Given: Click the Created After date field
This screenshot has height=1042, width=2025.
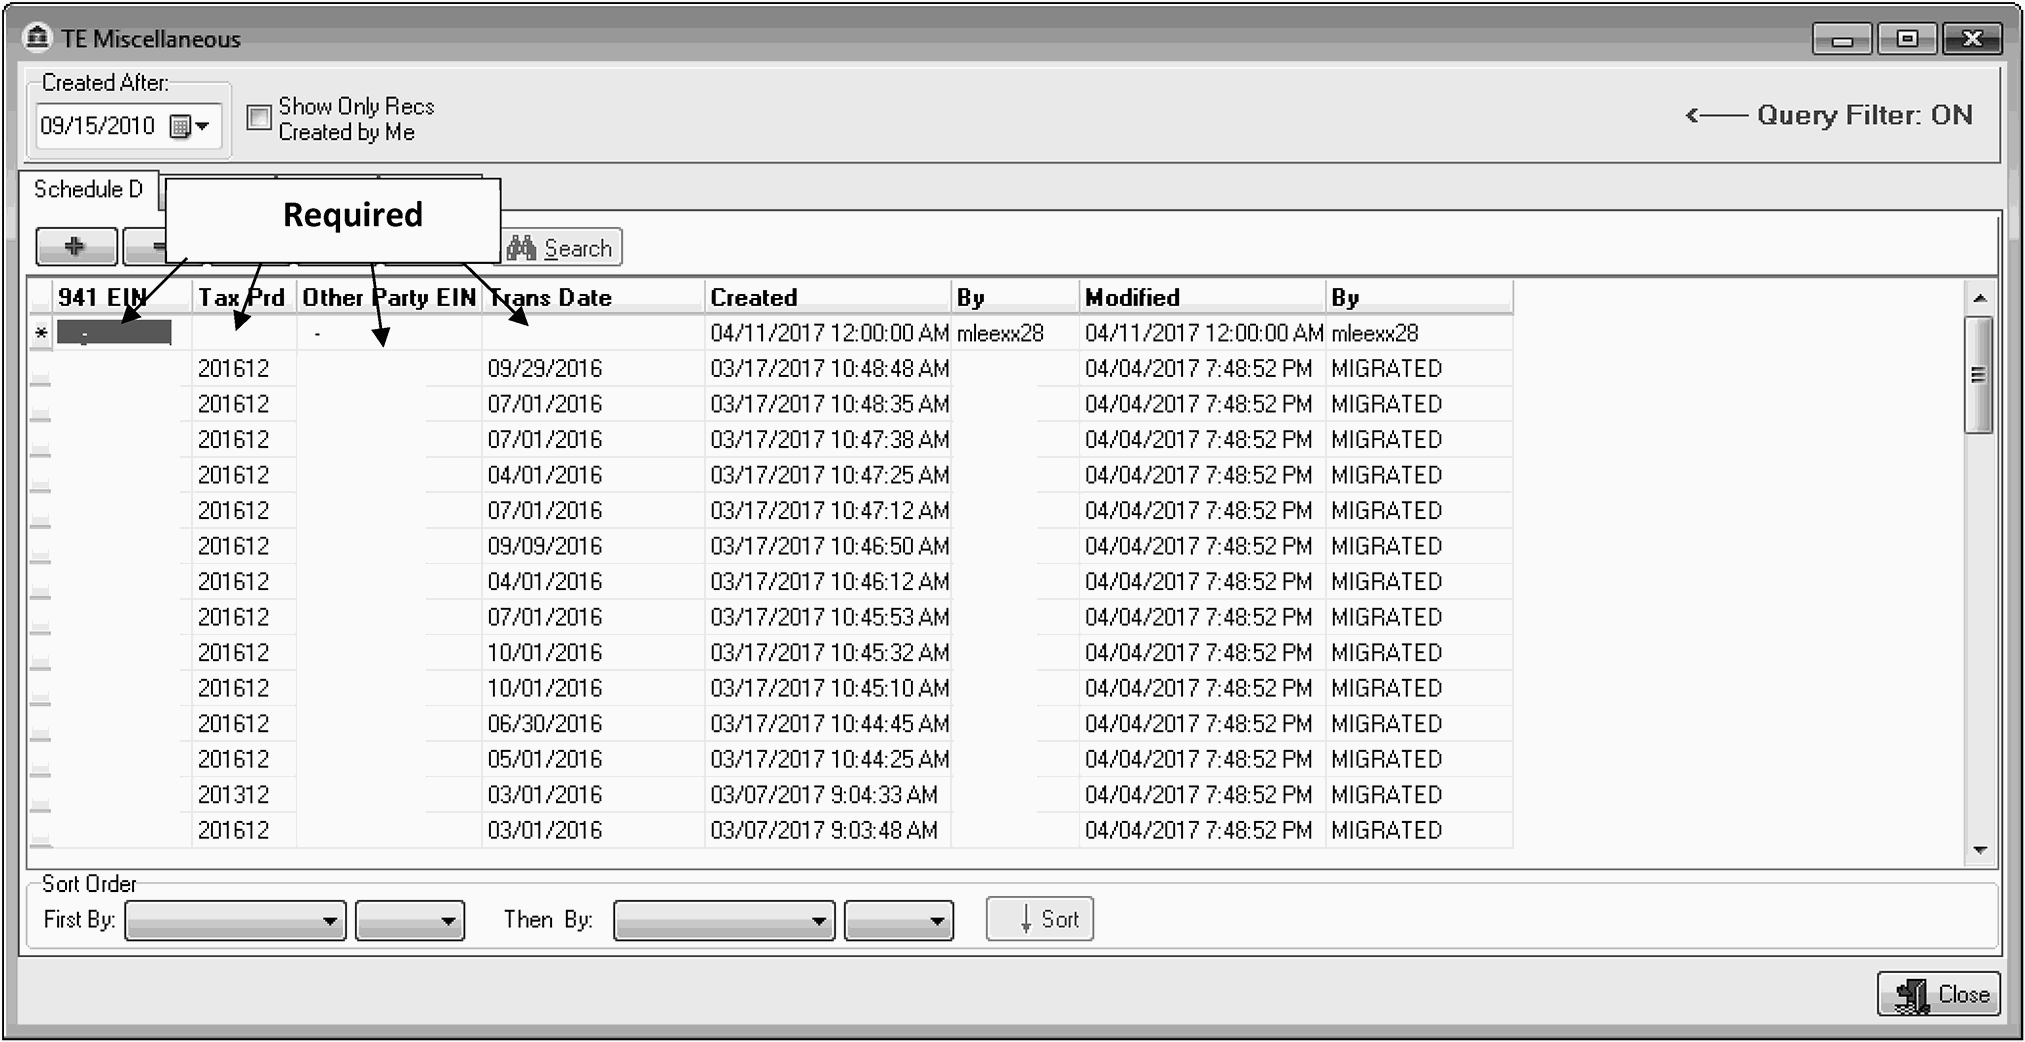Looking at the screenshot, I should [x=98, y=127].
